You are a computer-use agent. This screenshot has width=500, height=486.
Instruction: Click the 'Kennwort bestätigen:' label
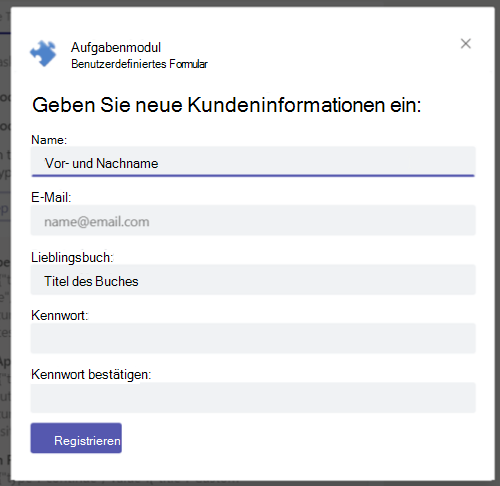[91, 375]
